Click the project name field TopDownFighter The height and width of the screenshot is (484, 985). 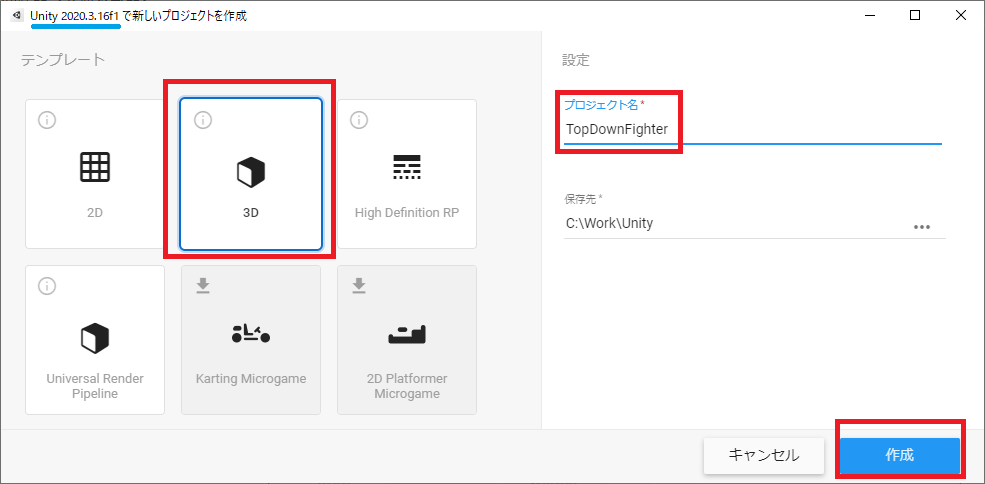click(x=753, y=129)
